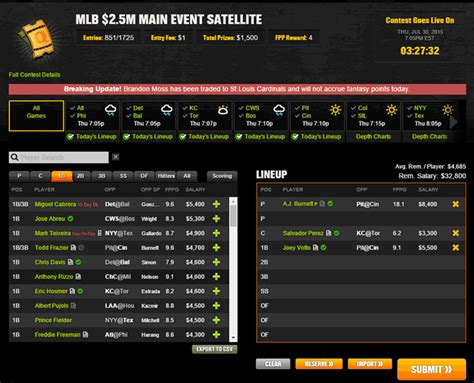Screen dimensions: 474x383
Task: Open Salvador Perez's notes icon in lineup
Action: [x=328, y=233]
